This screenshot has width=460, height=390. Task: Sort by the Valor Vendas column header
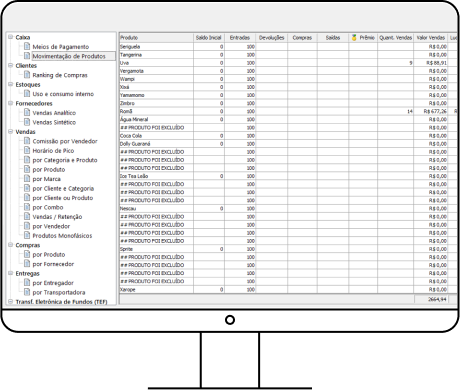click(x=431, y=38)
